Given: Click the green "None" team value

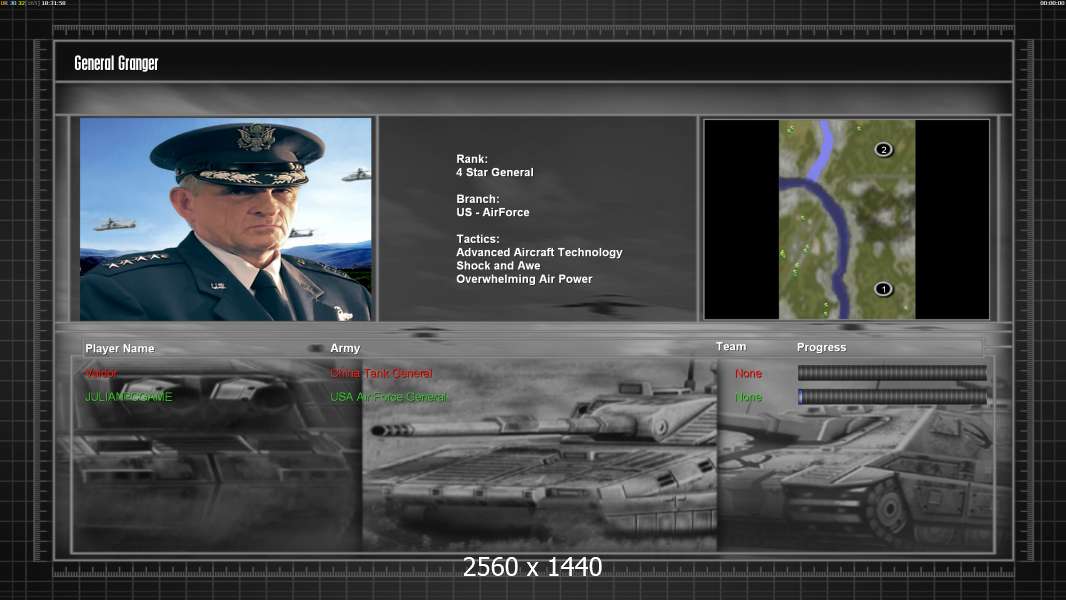Looking at the screenshot, I should coord(749,397).
